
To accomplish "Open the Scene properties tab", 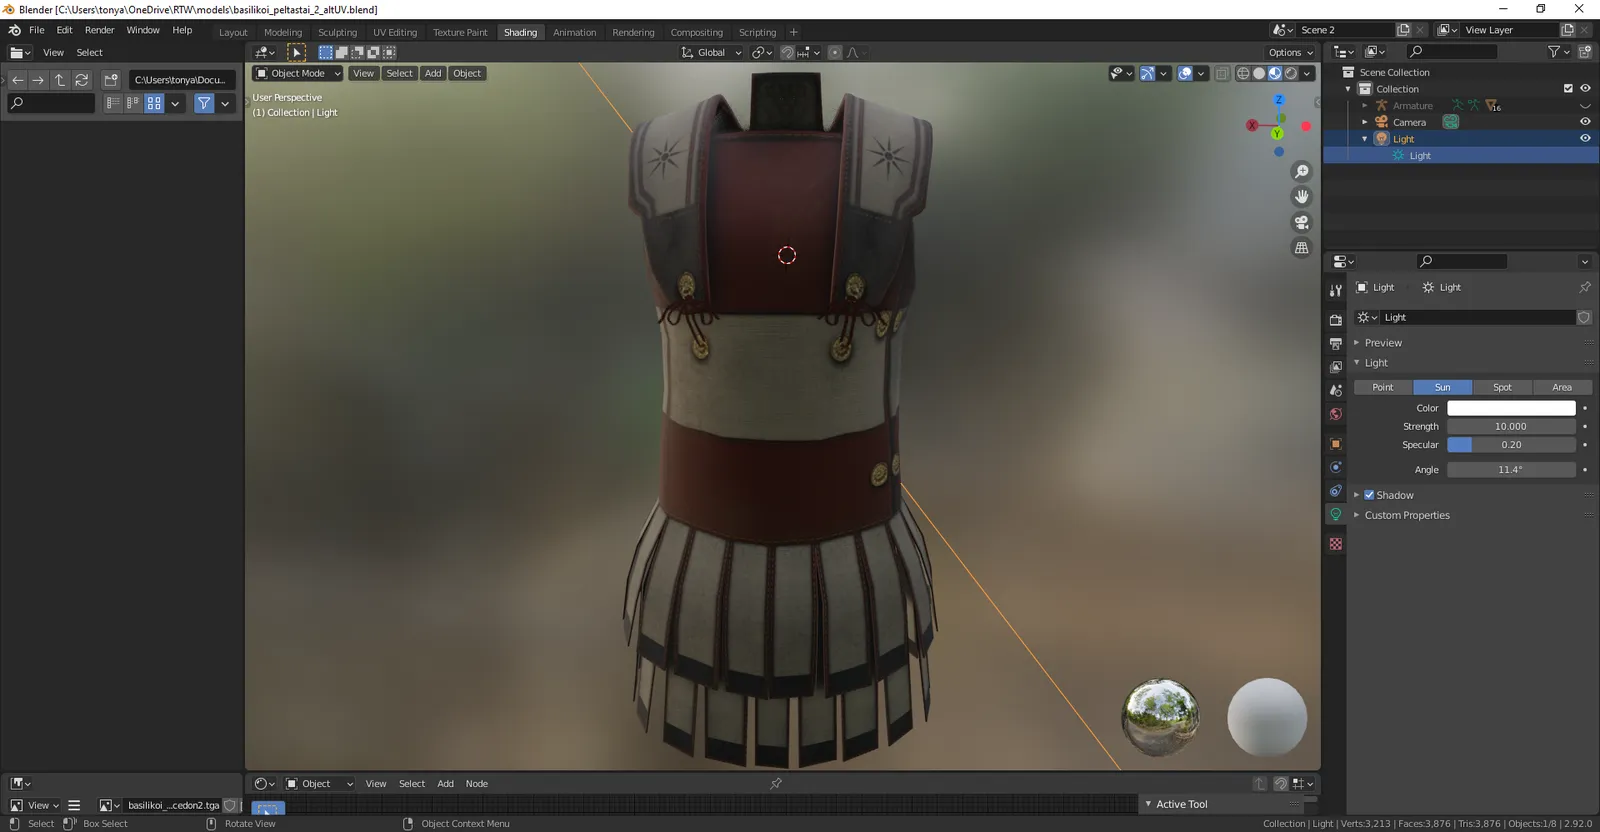I will click(x=1336, y=390).
